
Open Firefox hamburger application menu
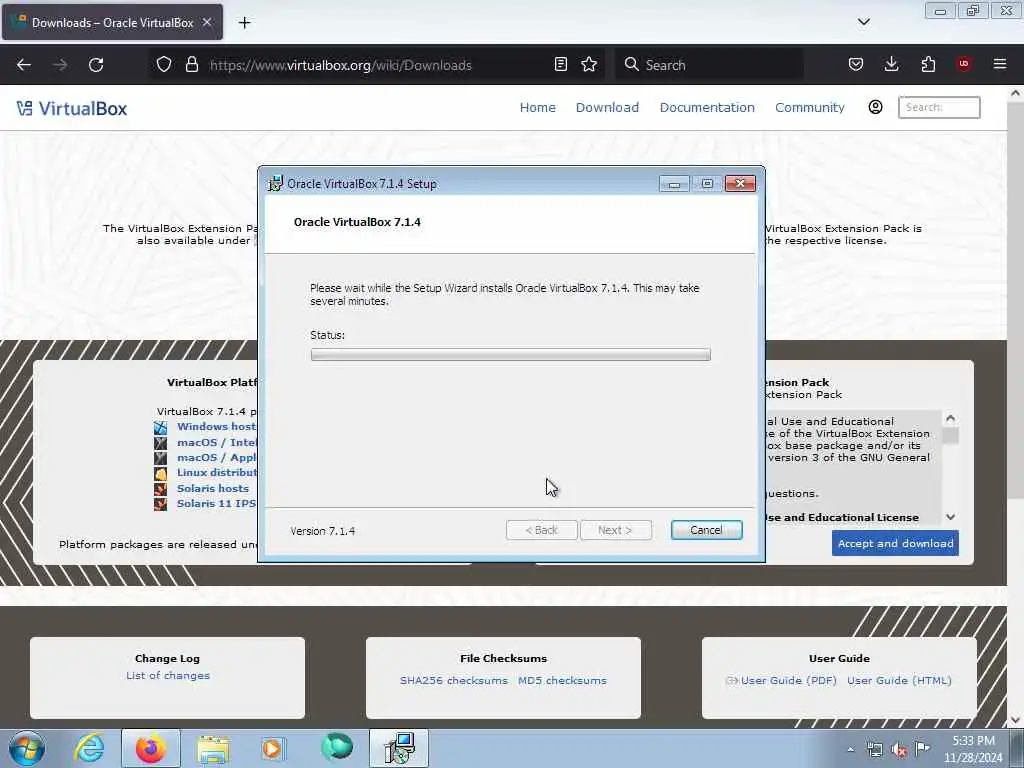(1000, 64)
